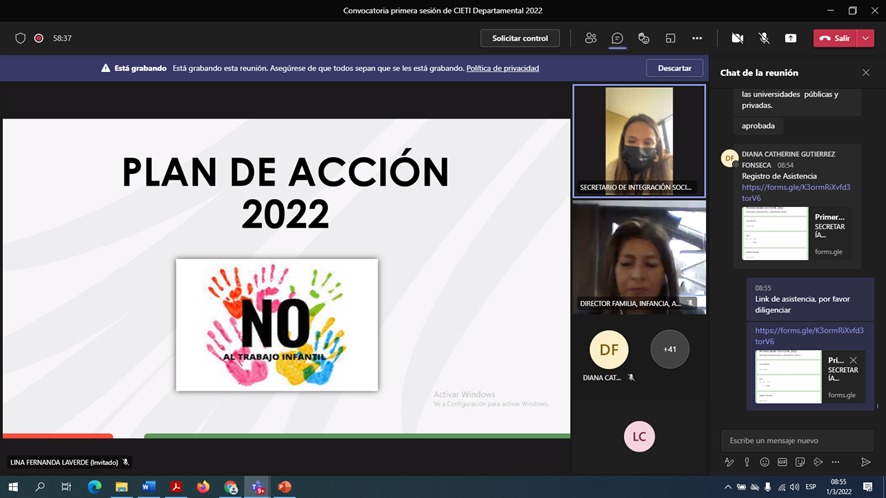This screenshot has height=498, width=886.
Task: Open more actions ellipsis in meeting toolbar
Action: coord(697,38)
